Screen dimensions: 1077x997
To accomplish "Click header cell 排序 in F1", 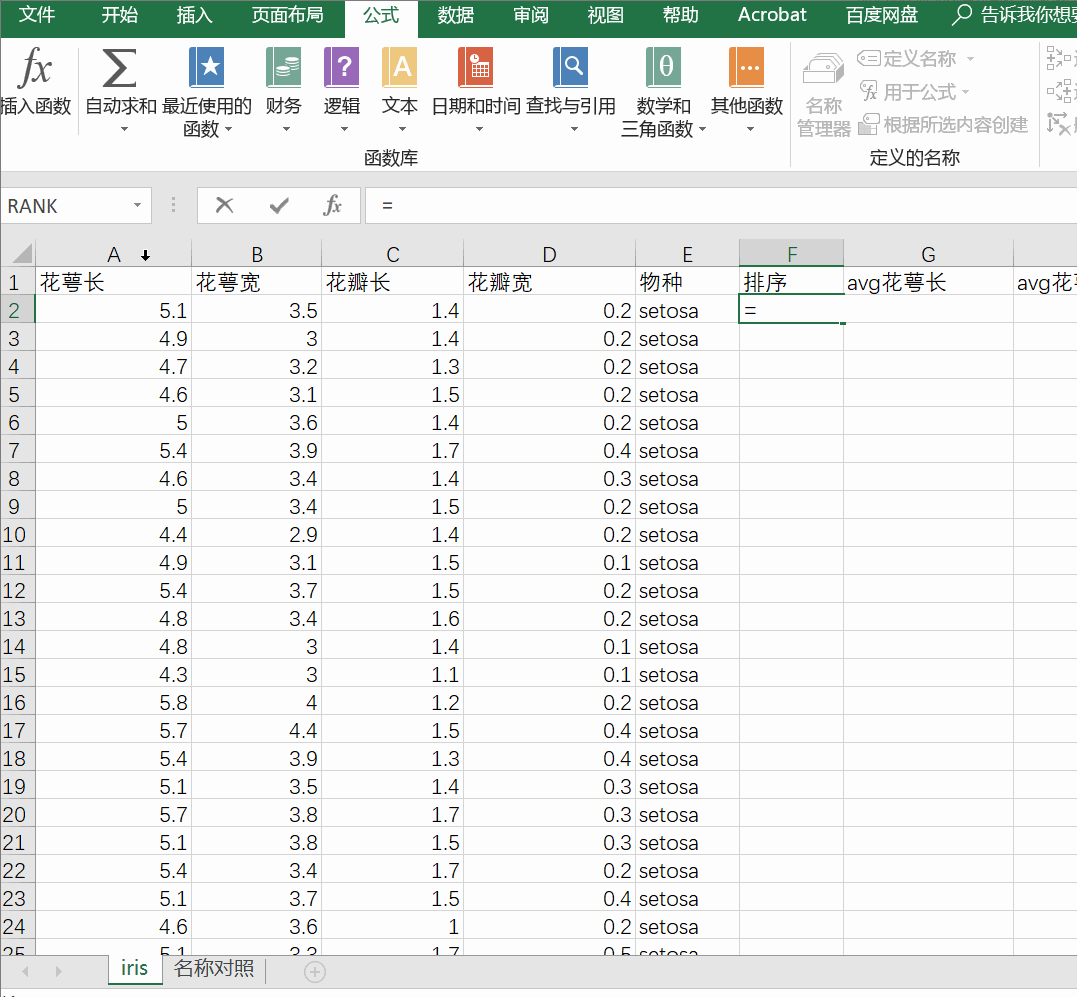I will 791,282.
